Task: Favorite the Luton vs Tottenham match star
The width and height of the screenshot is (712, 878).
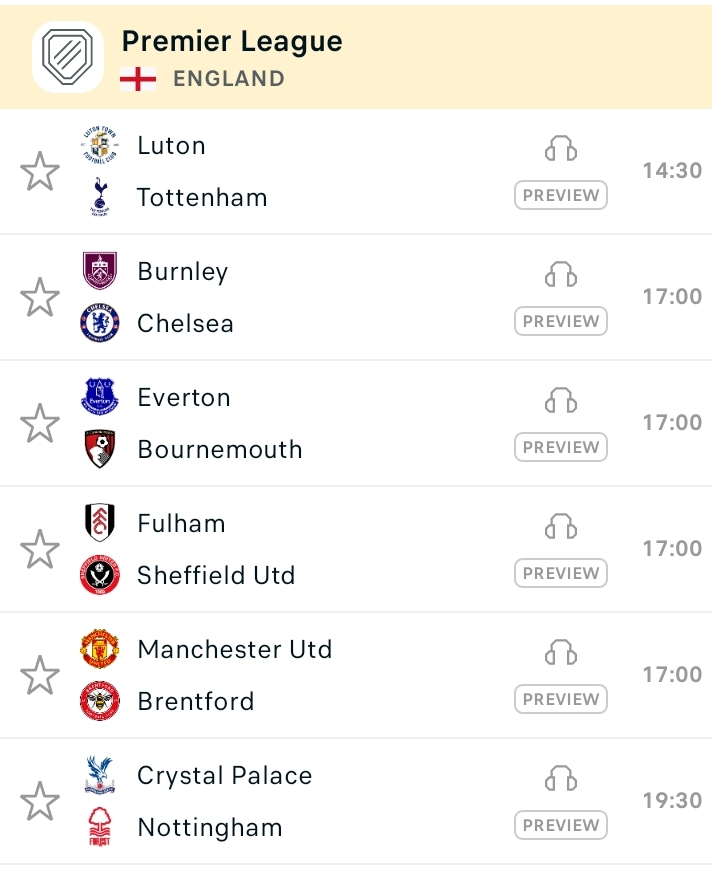Action: point(40,171)
